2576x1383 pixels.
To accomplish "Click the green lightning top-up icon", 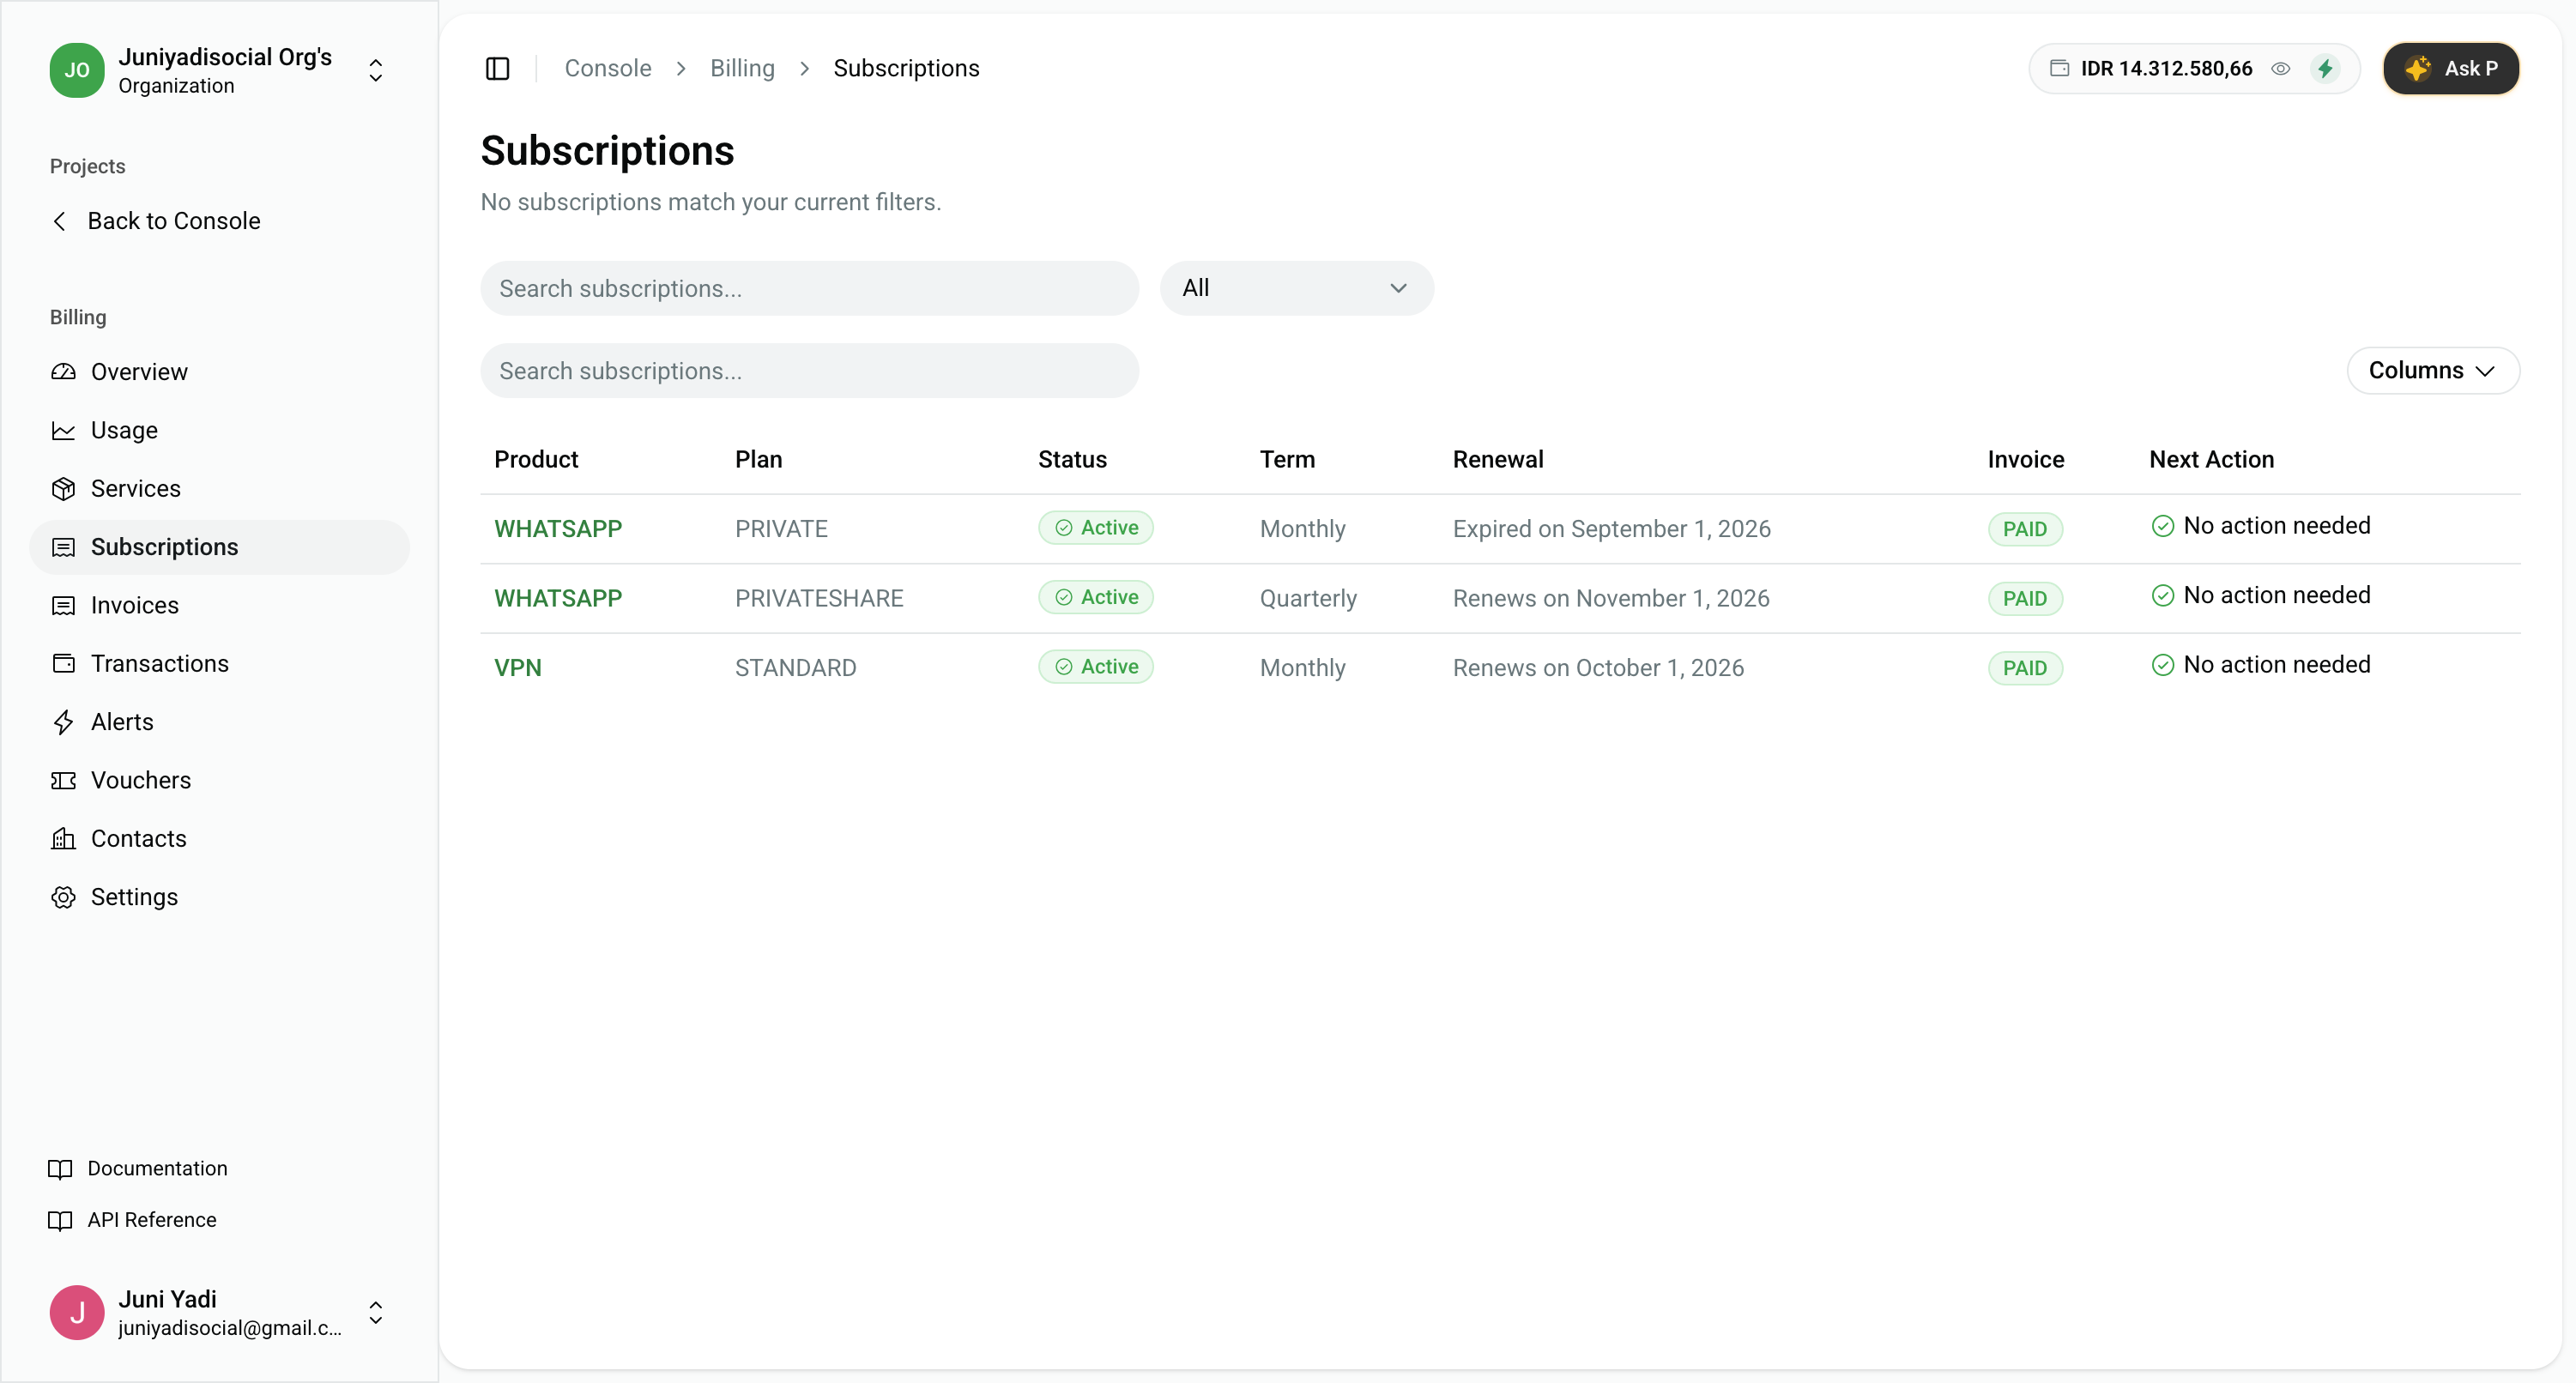I will 2325,69.
